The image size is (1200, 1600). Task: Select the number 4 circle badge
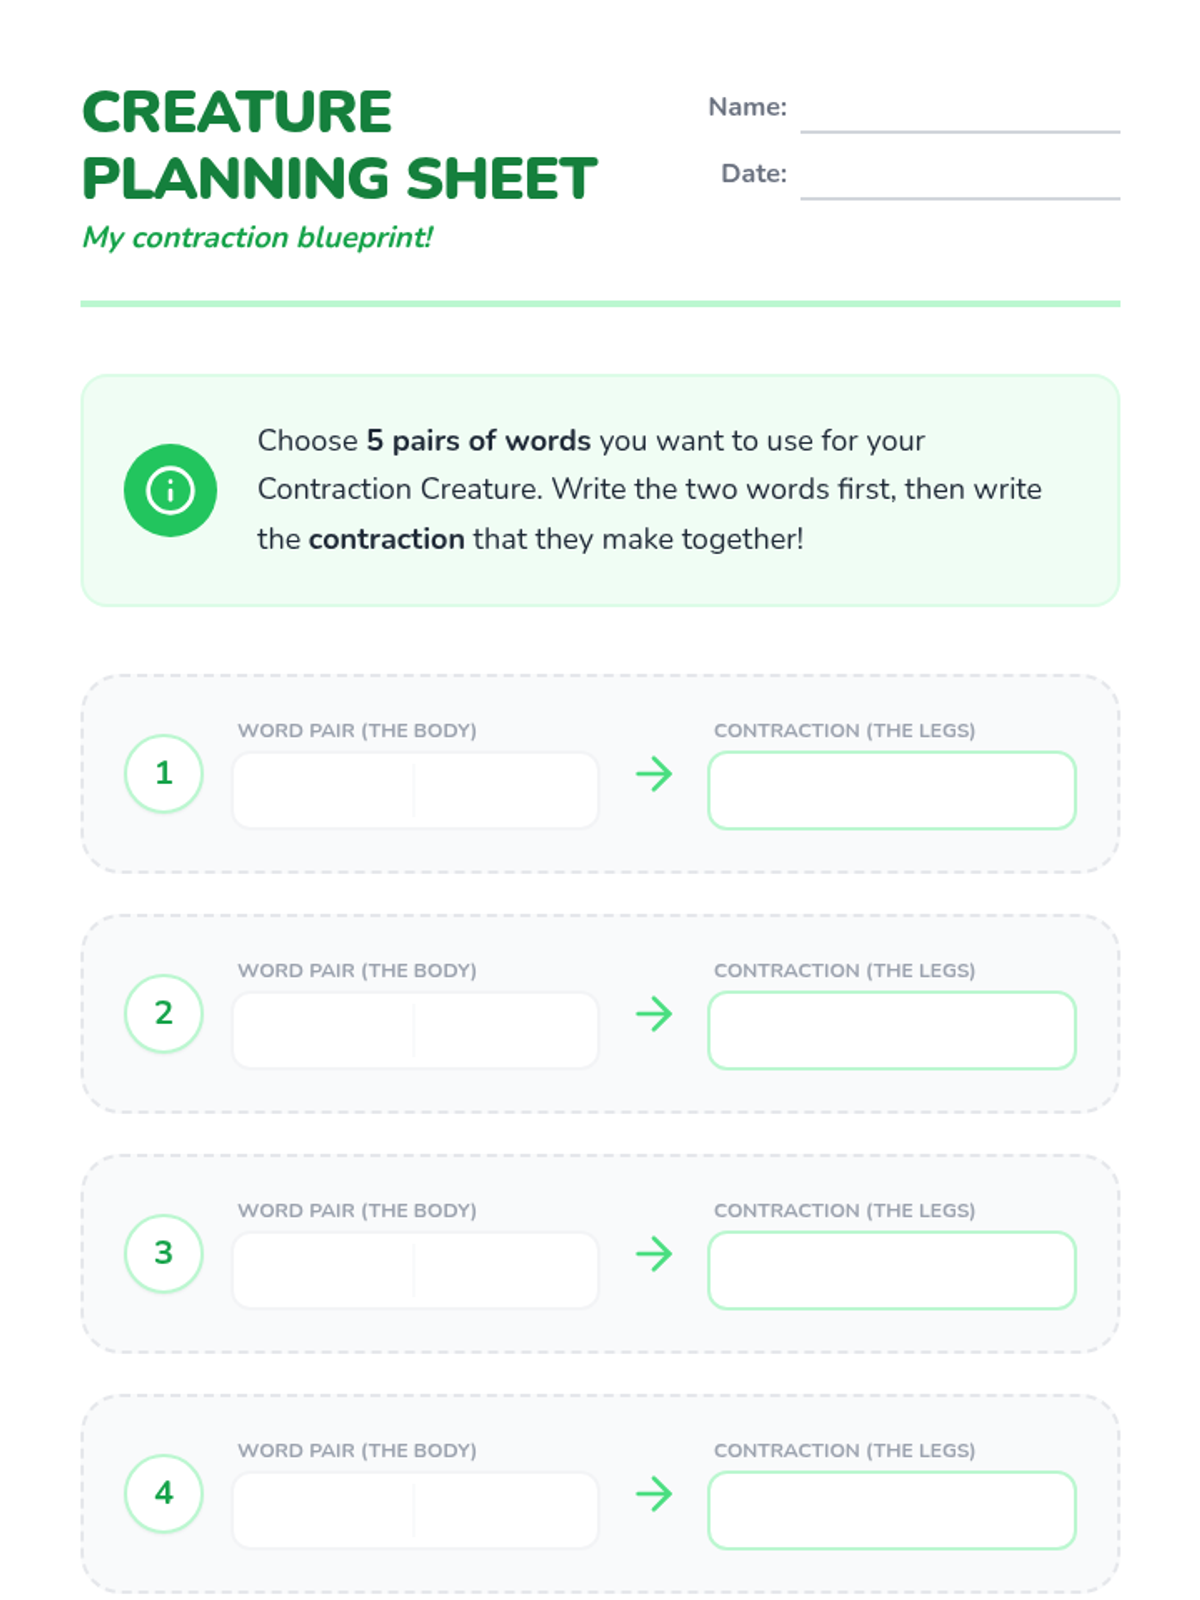(164, 1493)
